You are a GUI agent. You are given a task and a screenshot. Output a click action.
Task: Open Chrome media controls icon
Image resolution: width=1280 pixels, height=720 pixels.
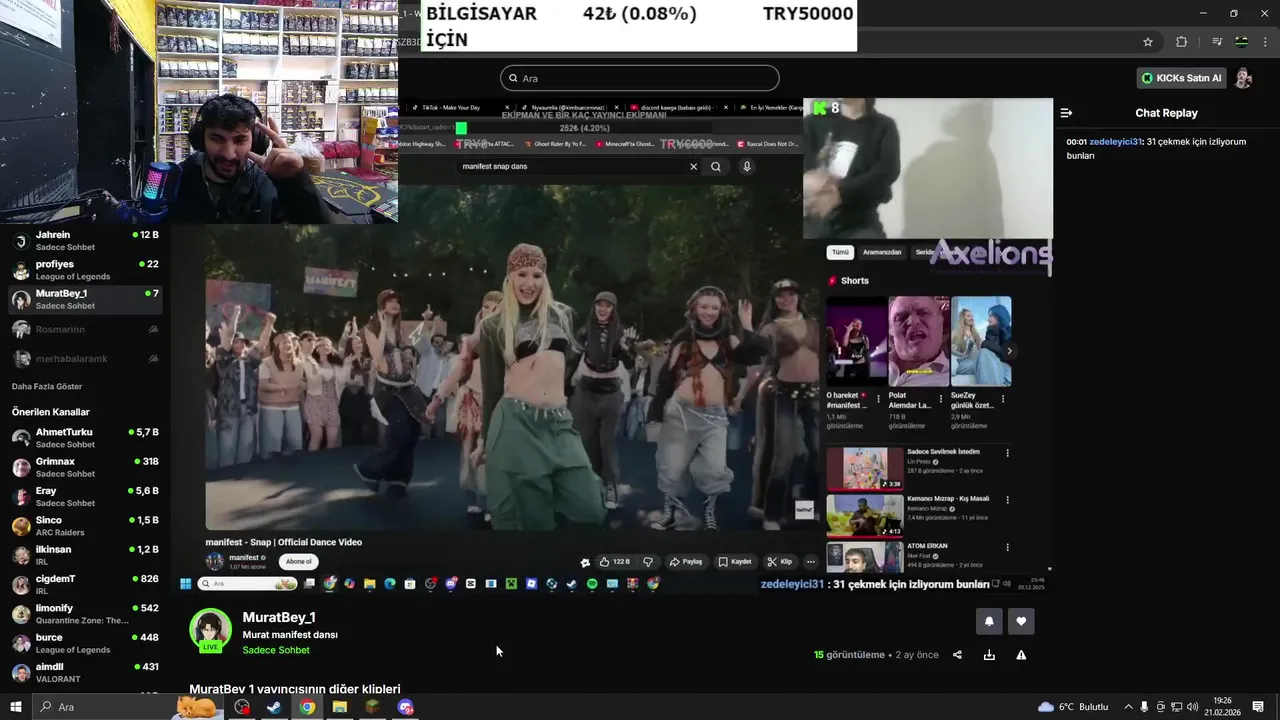(1217, 42)
